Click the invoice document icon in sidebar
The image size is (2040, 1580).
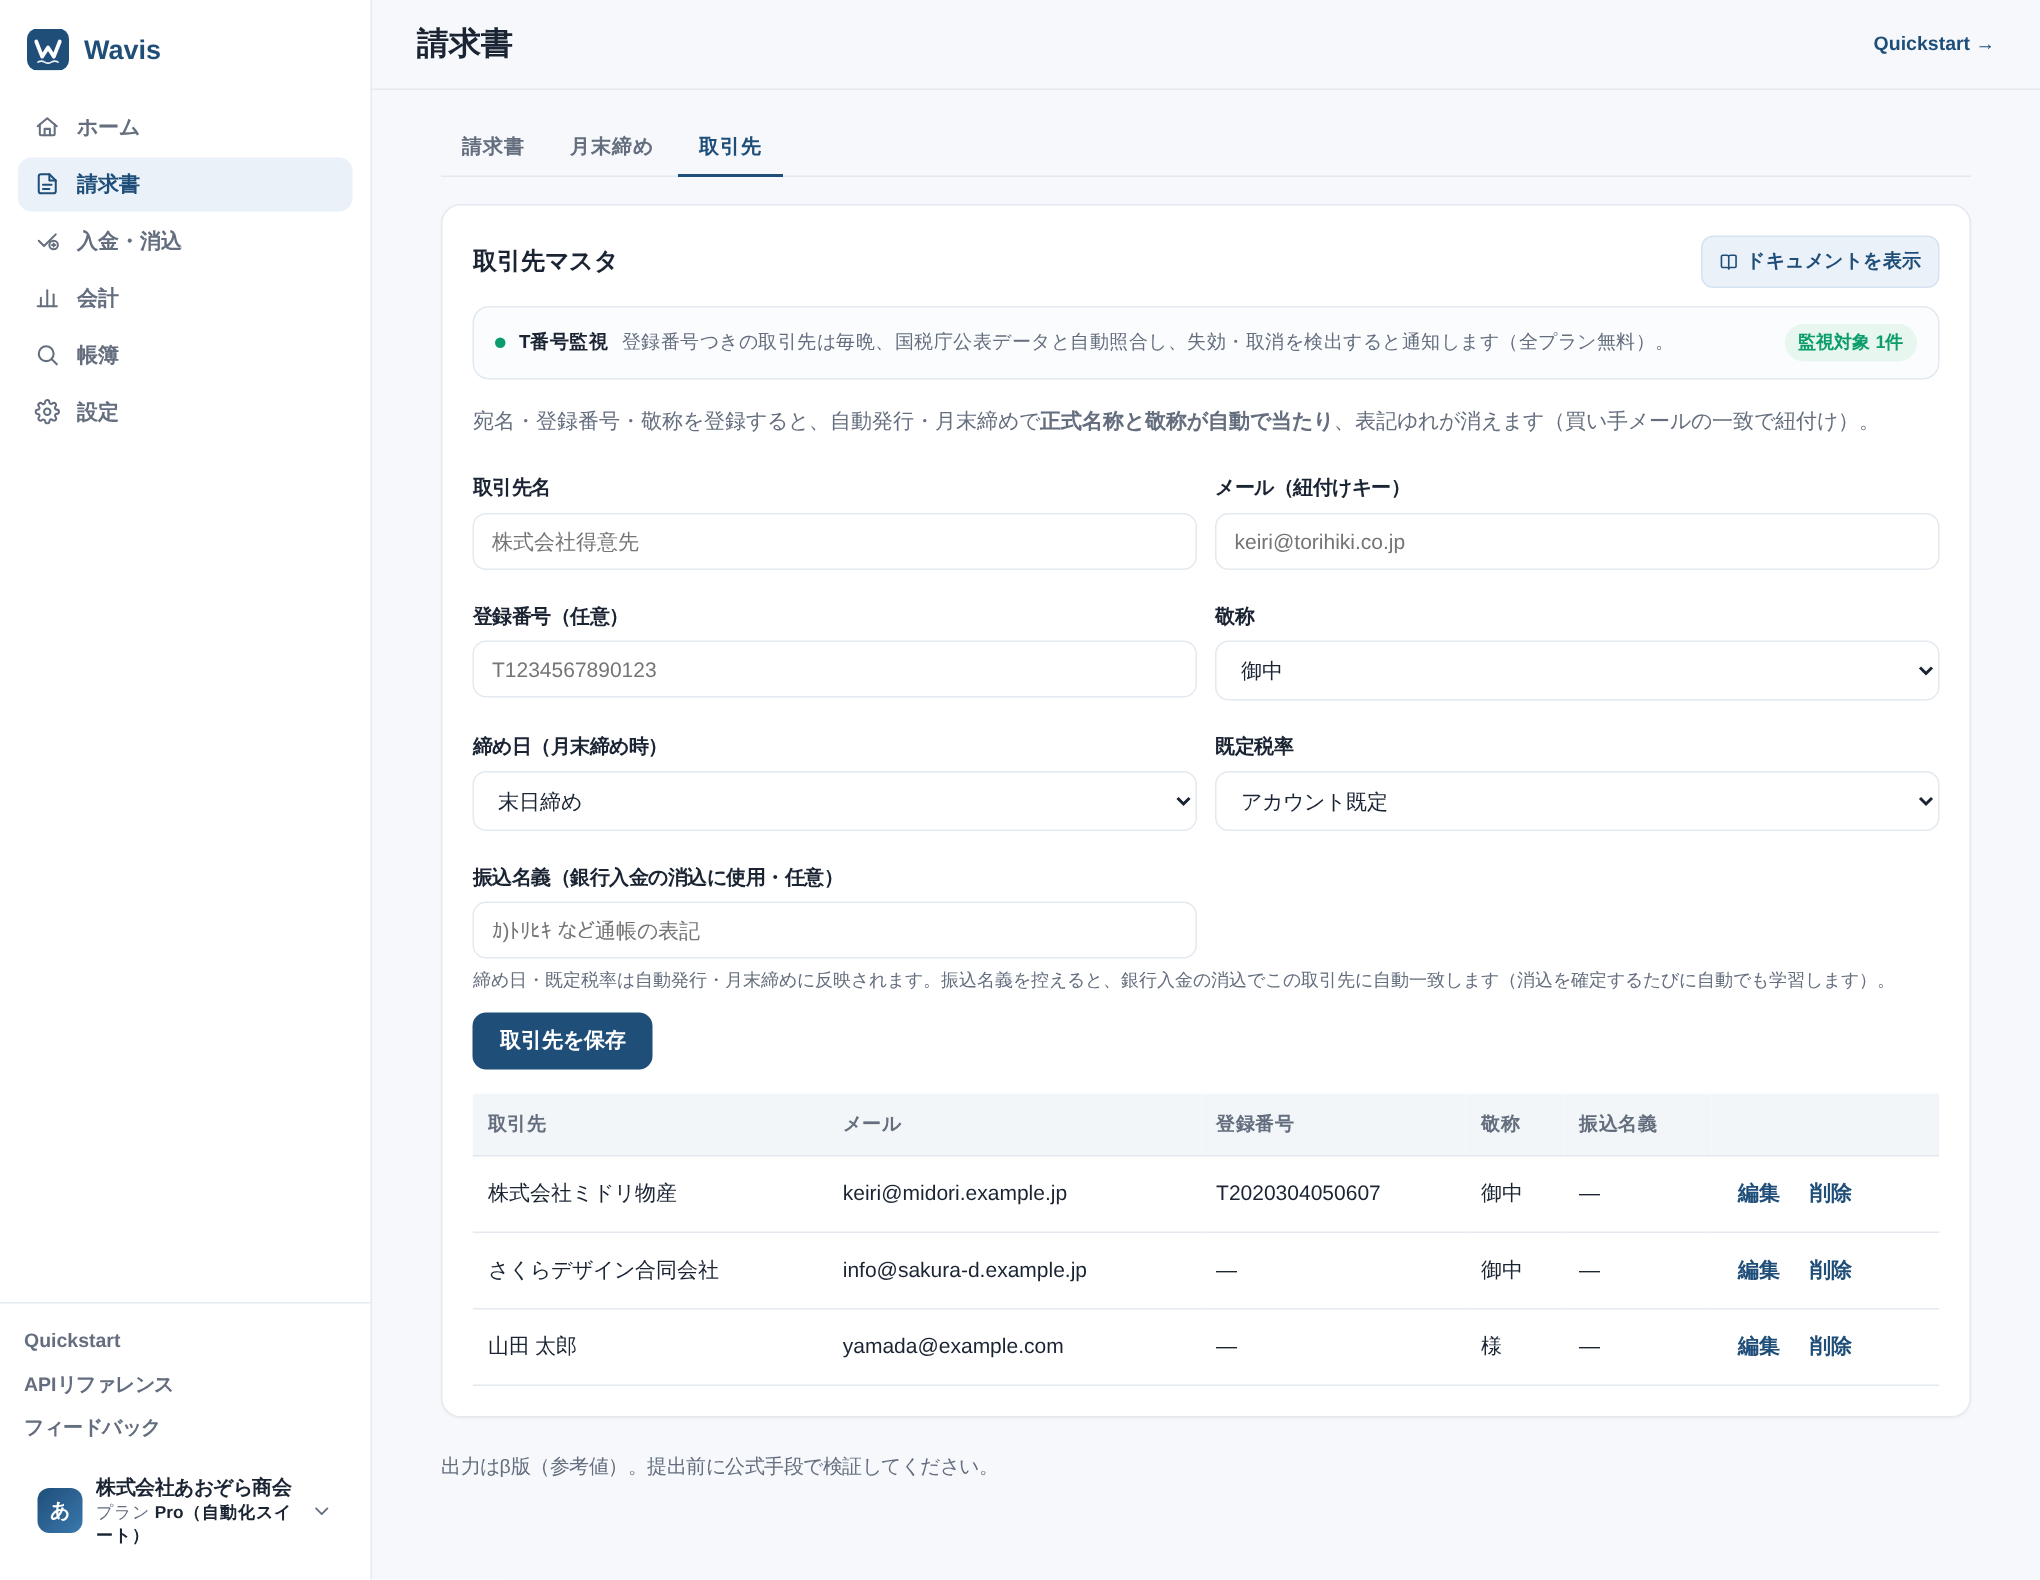coord(47,184)
